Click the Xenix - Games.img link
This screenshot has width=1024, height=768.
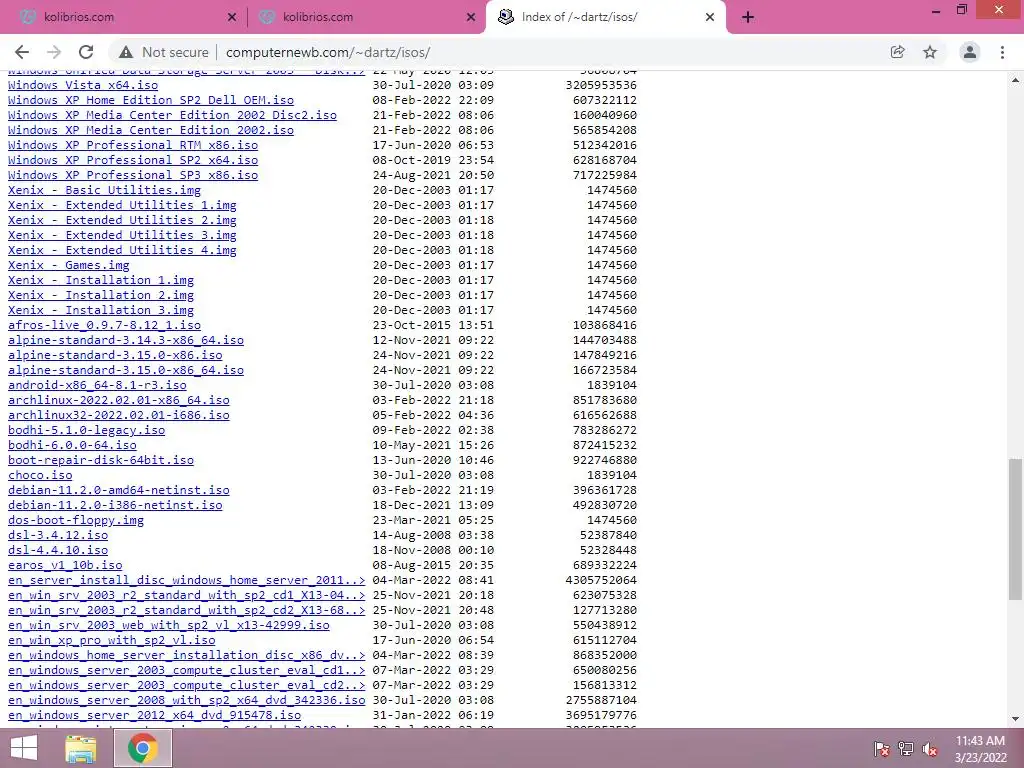[x=69, y=265]
